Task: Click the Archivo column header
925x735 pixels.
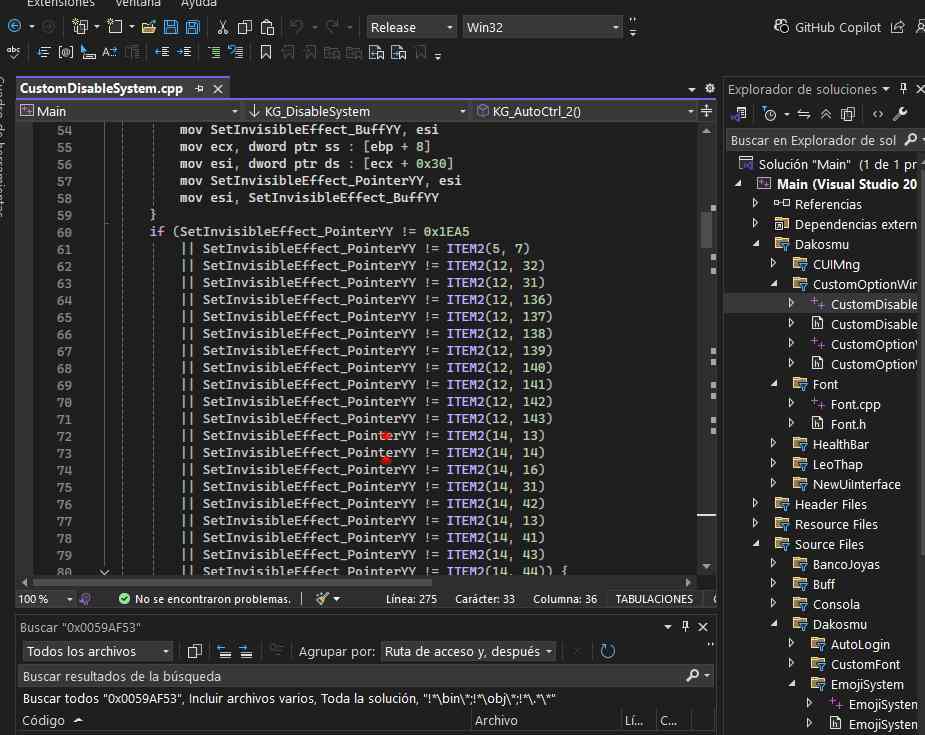Action: tap(496, 720)
